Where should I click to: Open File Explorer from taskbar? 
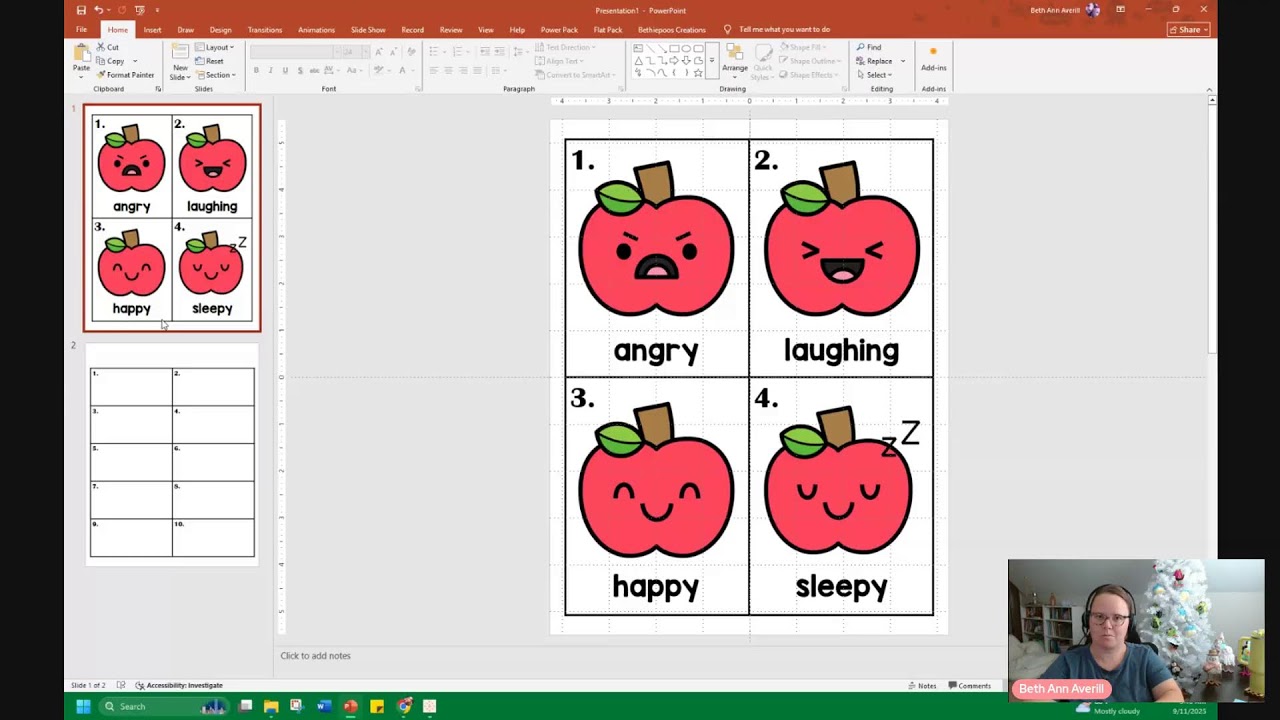pos(271,707)
